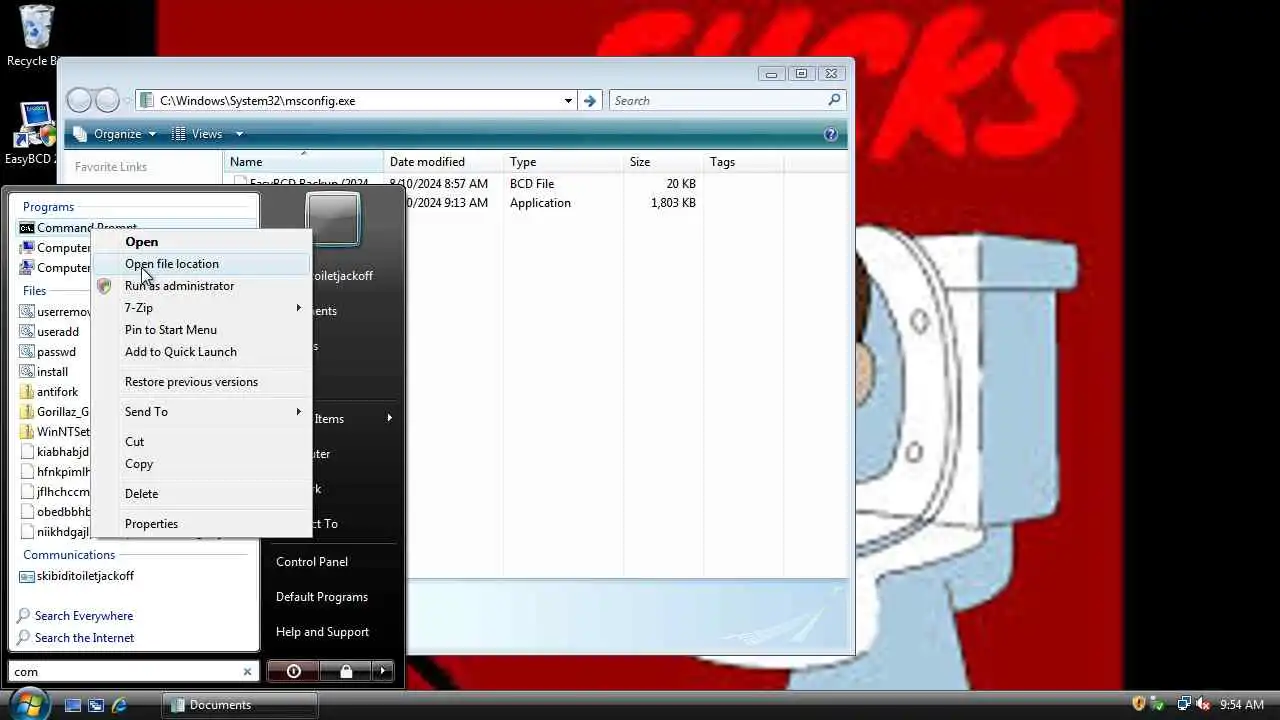Open the Organize dropdown menu
This screenshot has height=720, width=1280.
[x=116, y=134]
